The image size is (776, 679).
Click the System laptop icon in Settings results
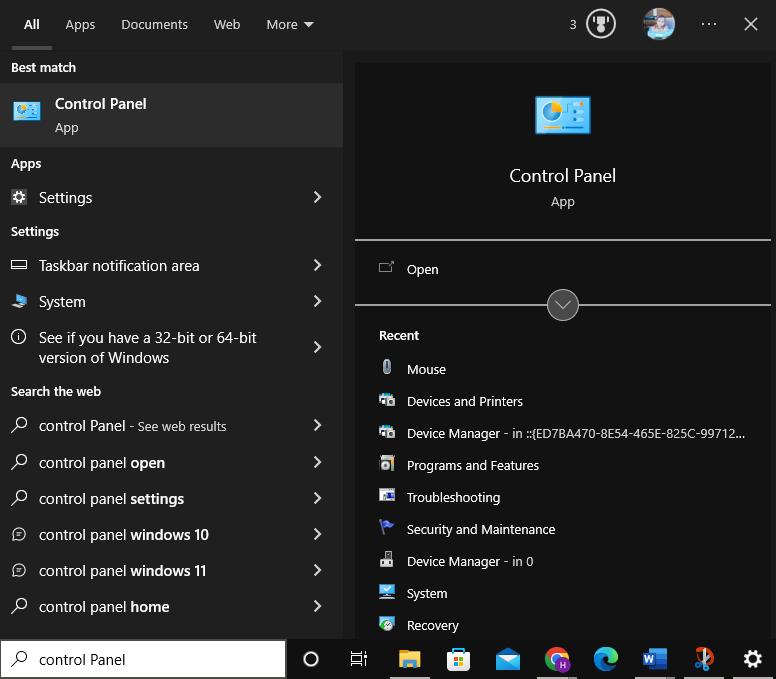tap(19, 301)
